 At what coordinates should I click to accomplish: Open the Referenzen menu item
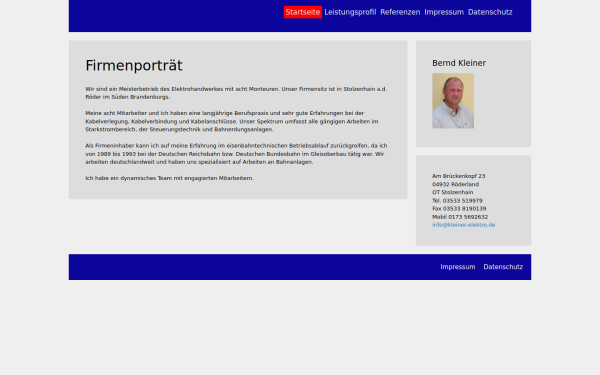(x=400, y=12)
